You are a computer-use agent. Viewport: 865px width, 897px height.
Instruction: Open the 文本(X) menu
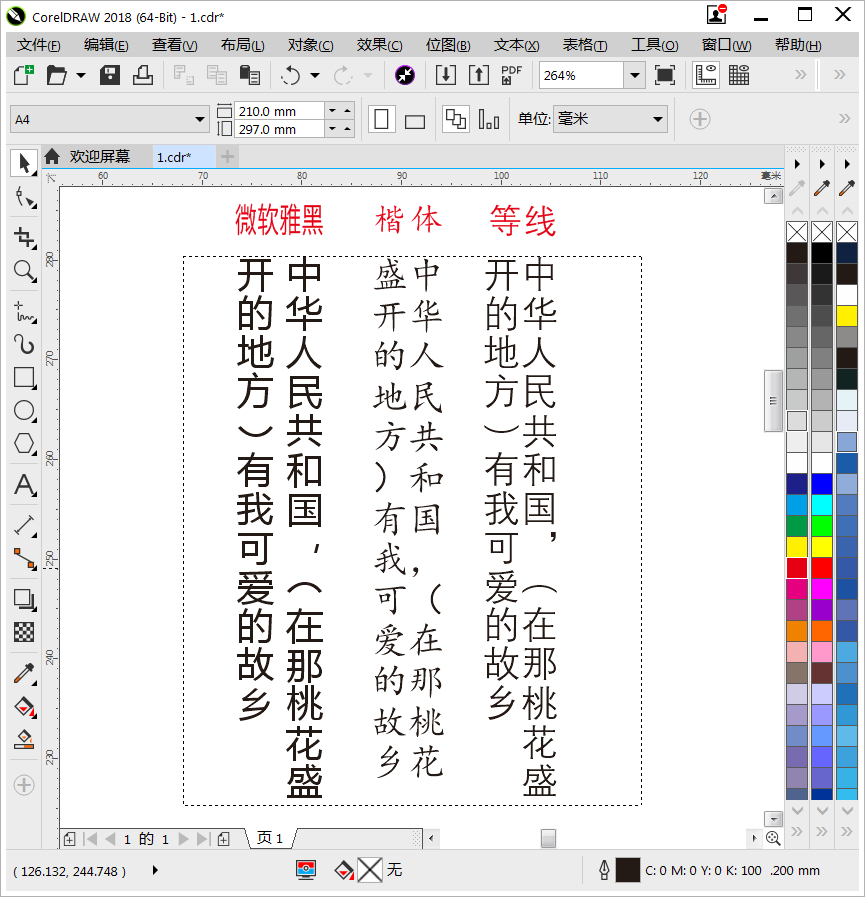[x=516, y=45]
